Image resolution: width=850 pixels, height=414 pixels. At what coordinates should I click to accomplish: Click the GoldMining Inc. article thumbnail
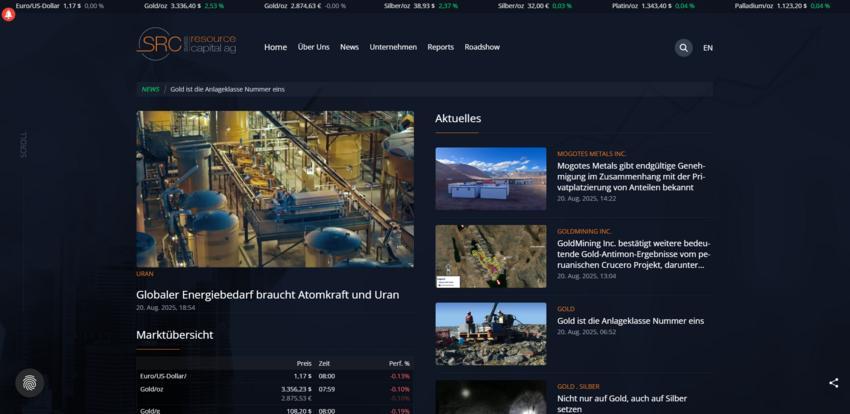click(x=490, y=256)
